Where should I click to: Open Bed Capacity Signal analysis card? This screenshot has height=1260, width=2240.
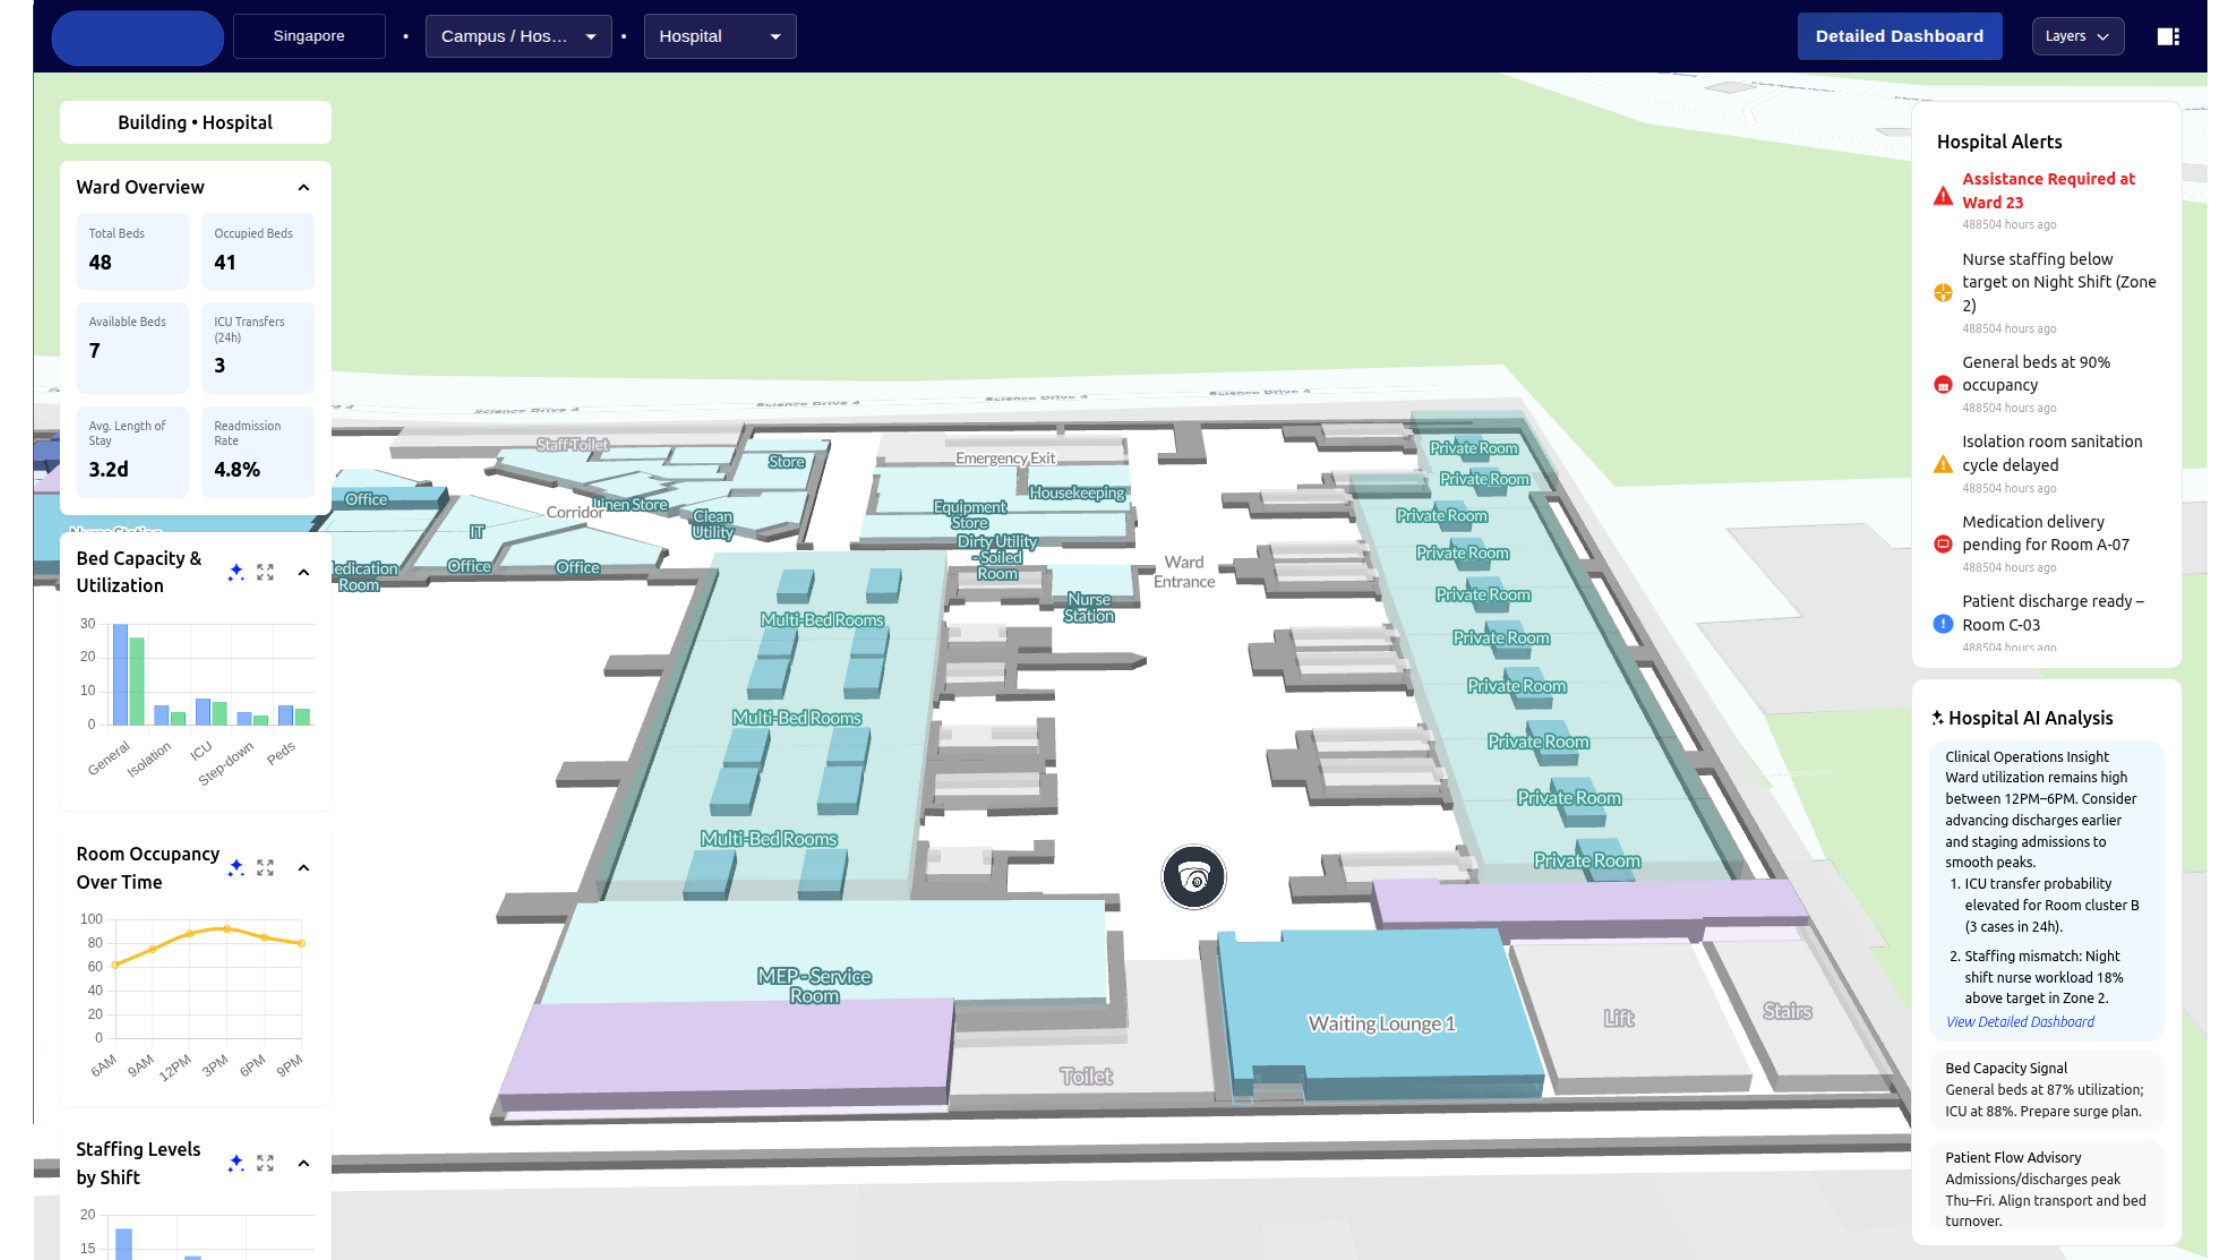click(2046, 1089)
